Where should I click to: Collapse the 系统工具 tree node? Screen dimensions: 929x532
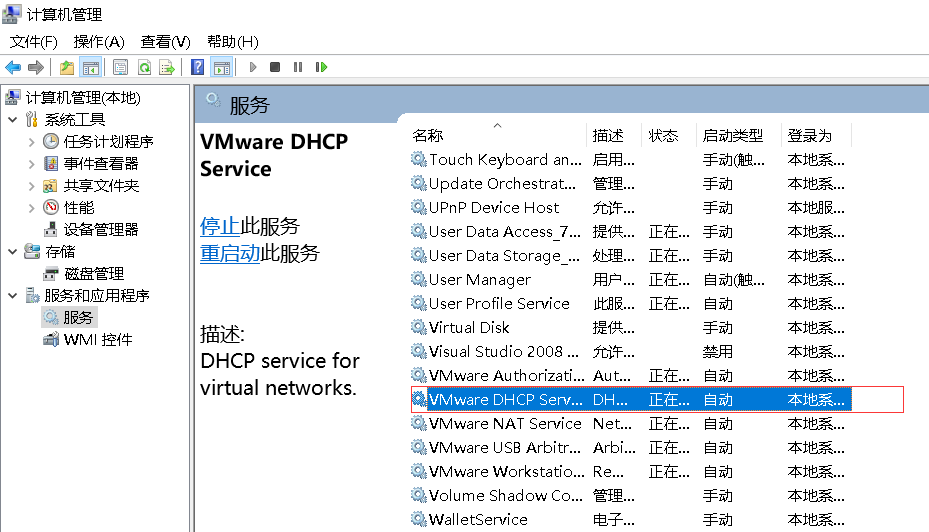[x=12, y=120]
